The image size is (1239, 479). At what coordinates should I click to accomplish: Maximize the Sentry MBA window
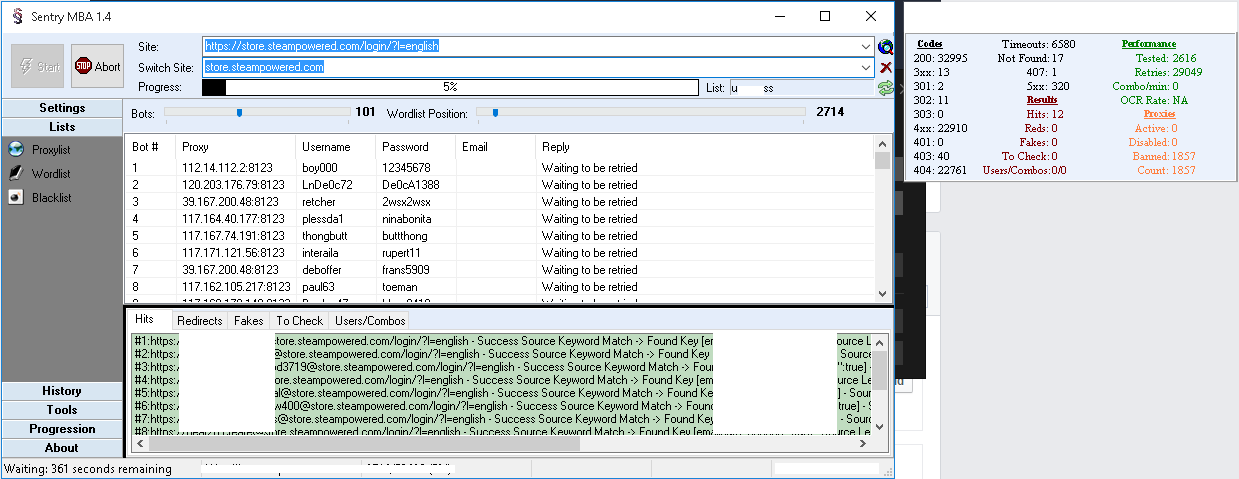pyautogui.click(x=825, y=16)
